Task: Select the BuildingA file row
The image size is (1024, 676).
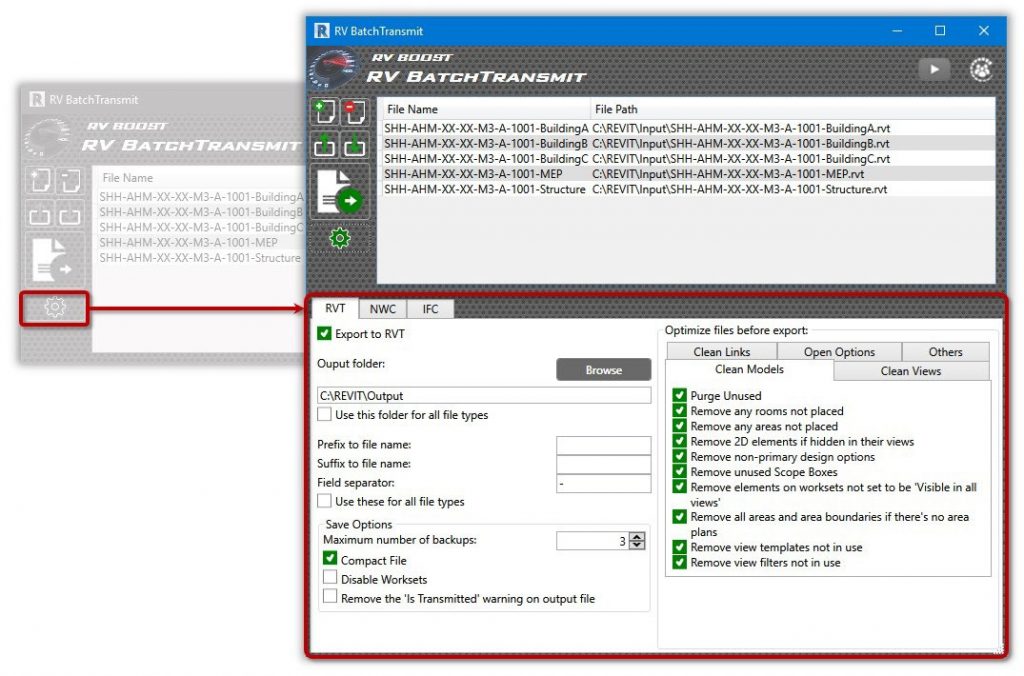Action: point(688,128)
